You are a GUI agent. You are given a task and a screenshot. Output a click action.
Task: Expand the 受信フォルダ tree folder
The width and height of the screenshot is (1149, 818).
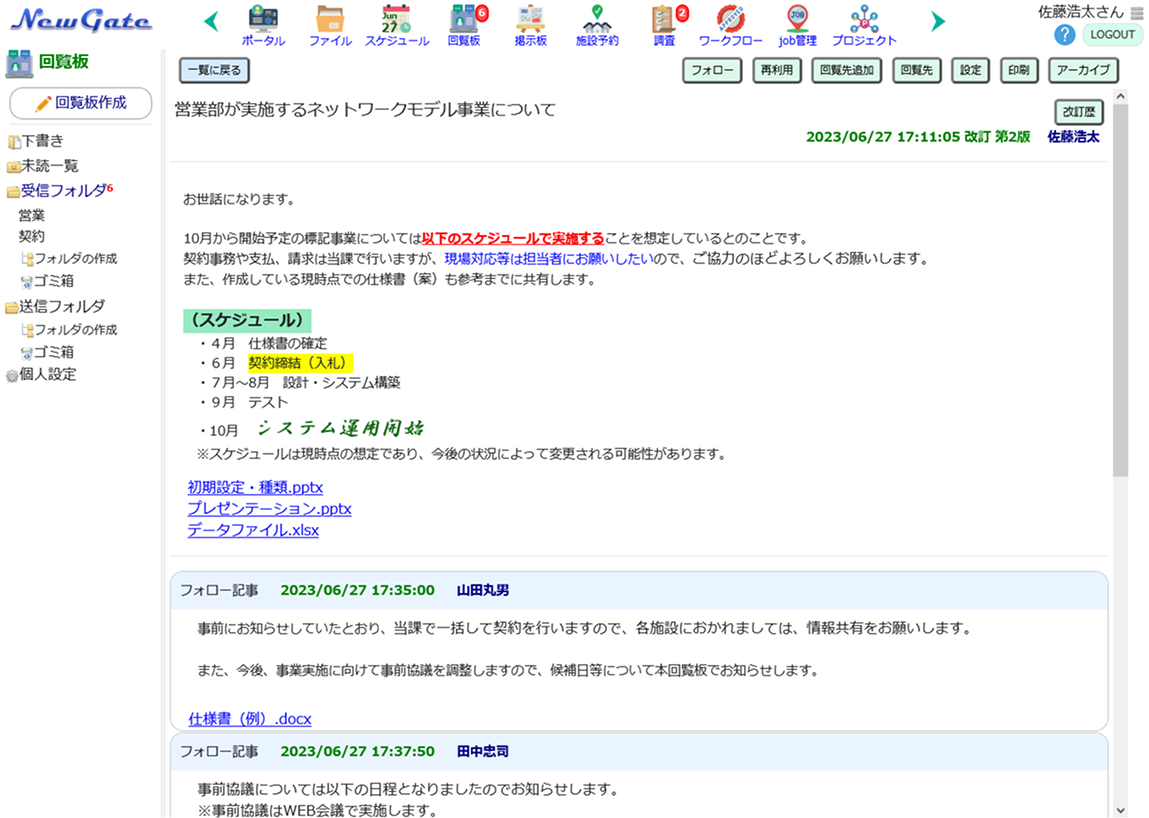tap(13, 192)
